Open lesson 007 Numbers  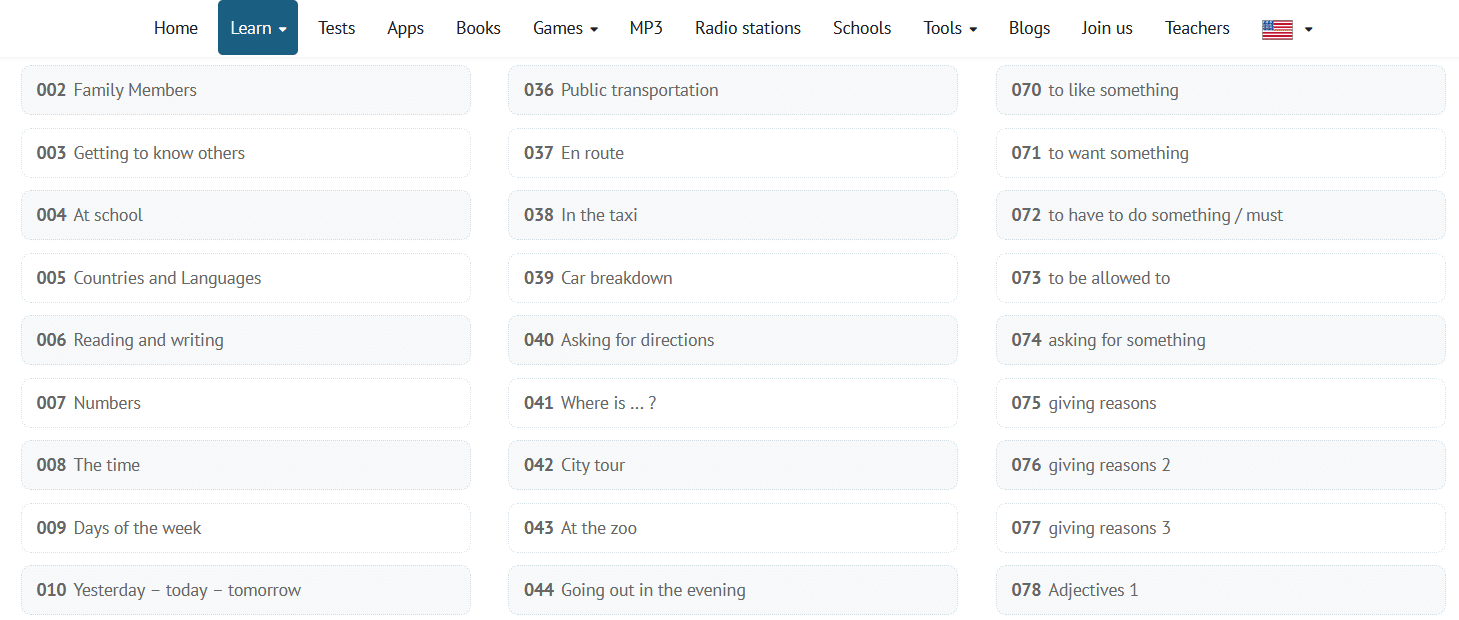tap(245, 403)
